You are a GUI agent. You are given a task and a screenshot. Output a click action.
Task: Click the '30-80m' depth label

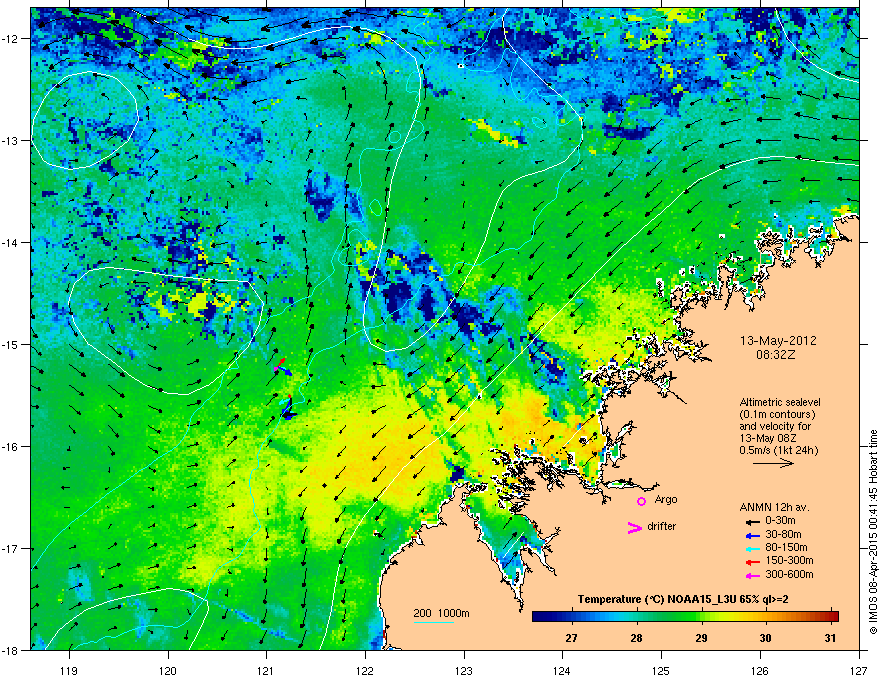(x=783, y=534)
